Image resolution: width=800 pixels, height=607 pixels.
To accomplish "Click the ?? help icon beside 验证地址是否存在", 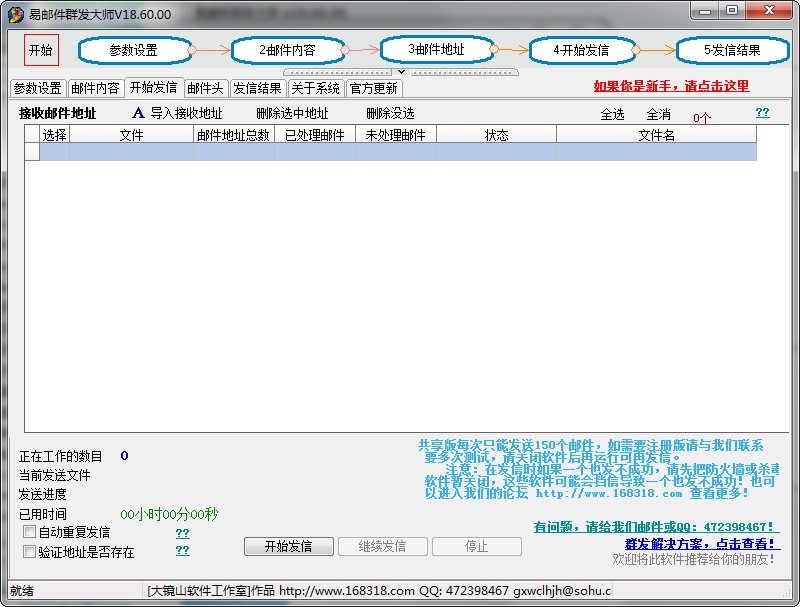I will 183,551.
